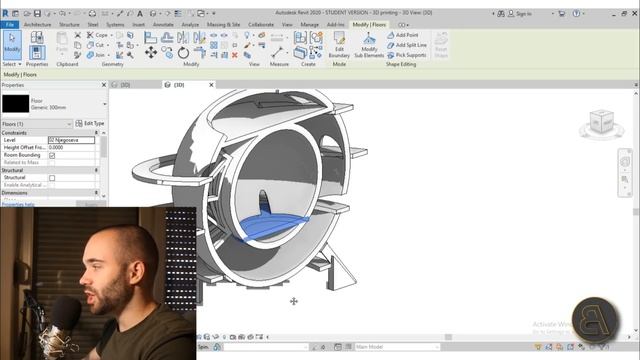Click the Edit Type button
The image size is (640, 360).
(x=90, y=123)
